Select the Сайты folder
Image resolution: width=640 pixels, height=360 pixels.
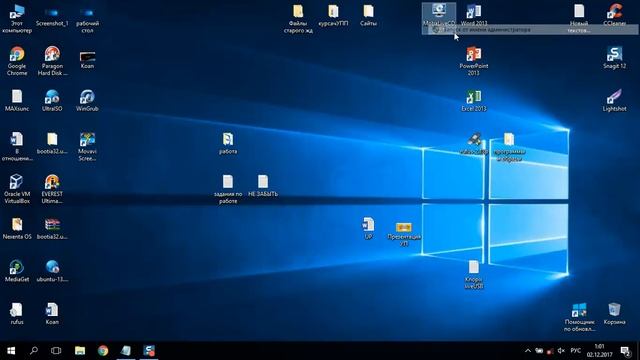[369, 16]
